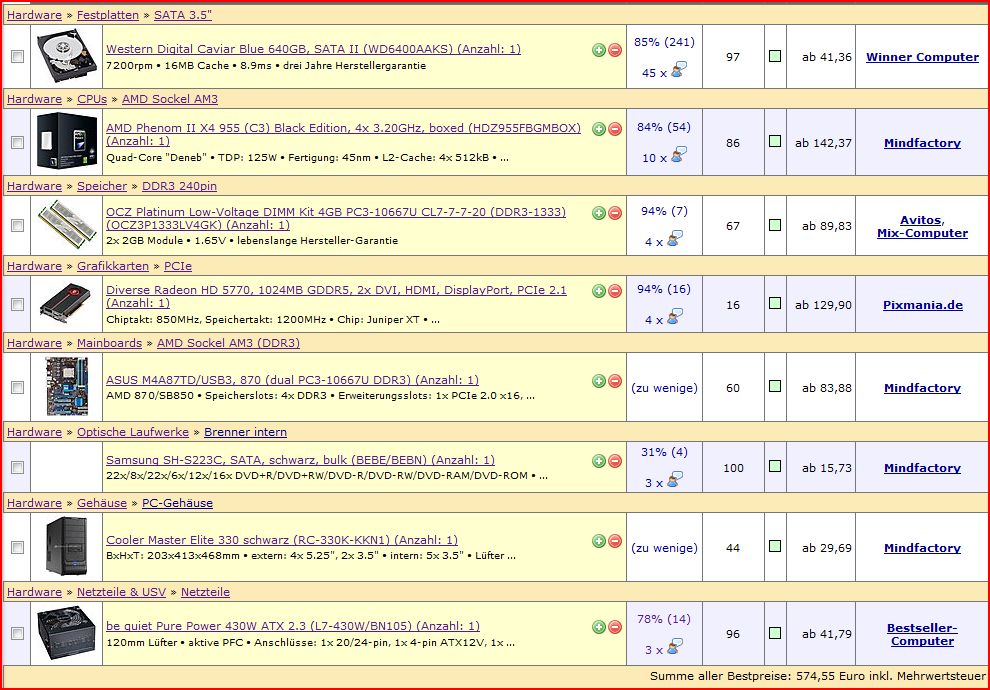Open Netzteile & USV category breadcrumb
This screenshot has height=690, width=990.
121,592
